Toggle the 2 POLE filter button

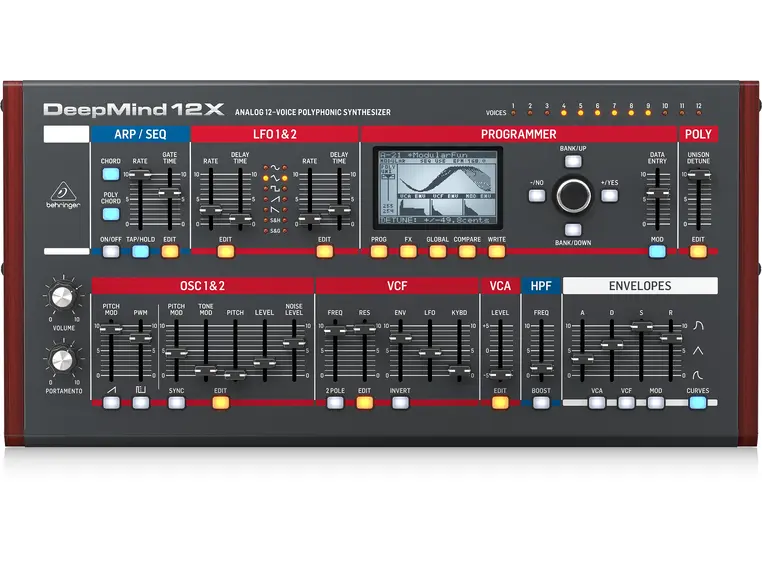(335, 403)
